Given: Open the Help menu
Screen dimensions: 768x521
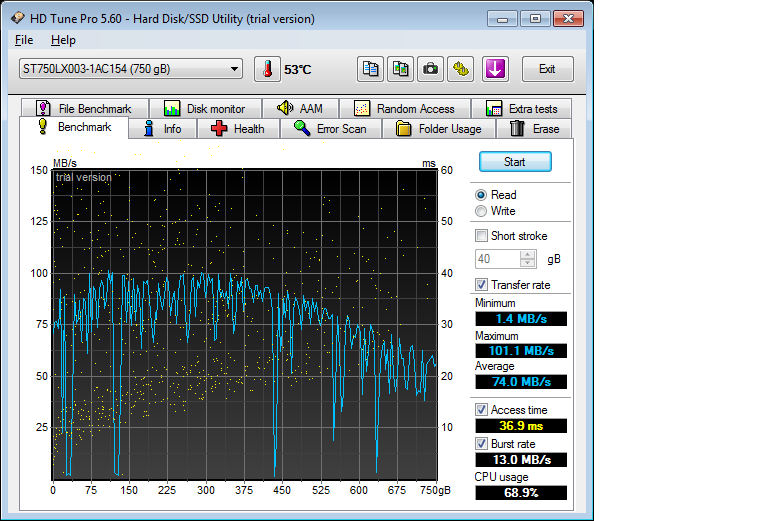Looking at the screenshot, I should click(x=63, y=40).
